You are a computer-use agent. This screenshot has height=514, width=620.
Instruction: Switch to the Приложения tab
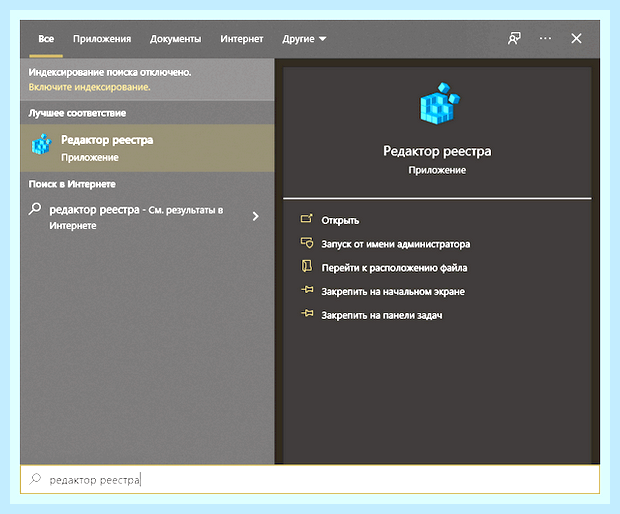point(102,39)
